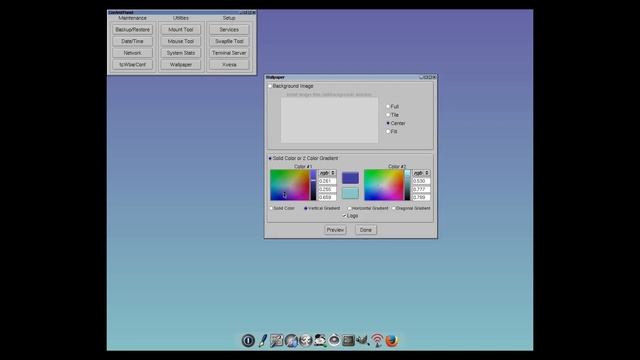Screen dimensions: 640x360
Task: Click the Color #2 red value field 0.530
Action: pos(421,181)
